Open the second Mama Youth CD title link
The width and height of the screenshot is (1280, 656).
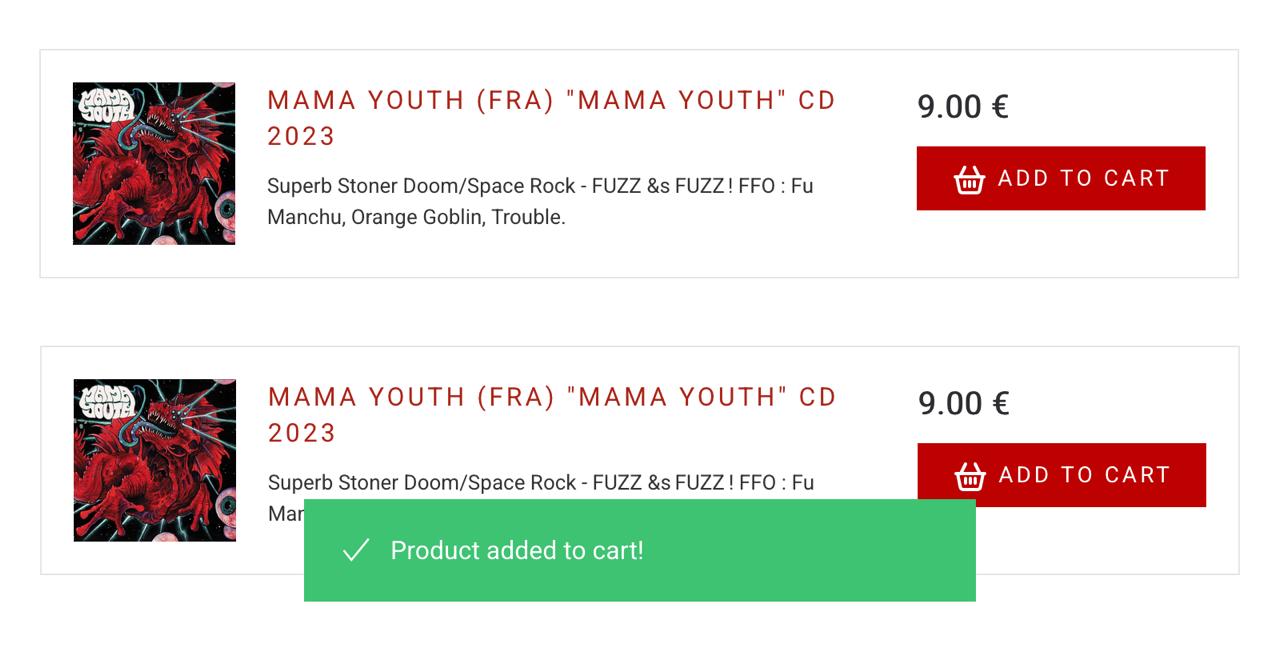[552, 398]
